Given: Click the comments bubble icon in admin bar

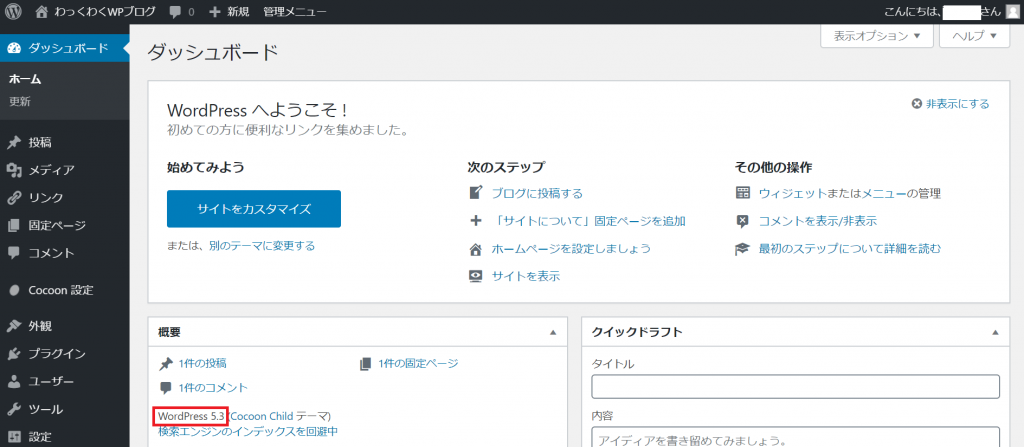Looking at the screenshot, I should pos(176,12).
